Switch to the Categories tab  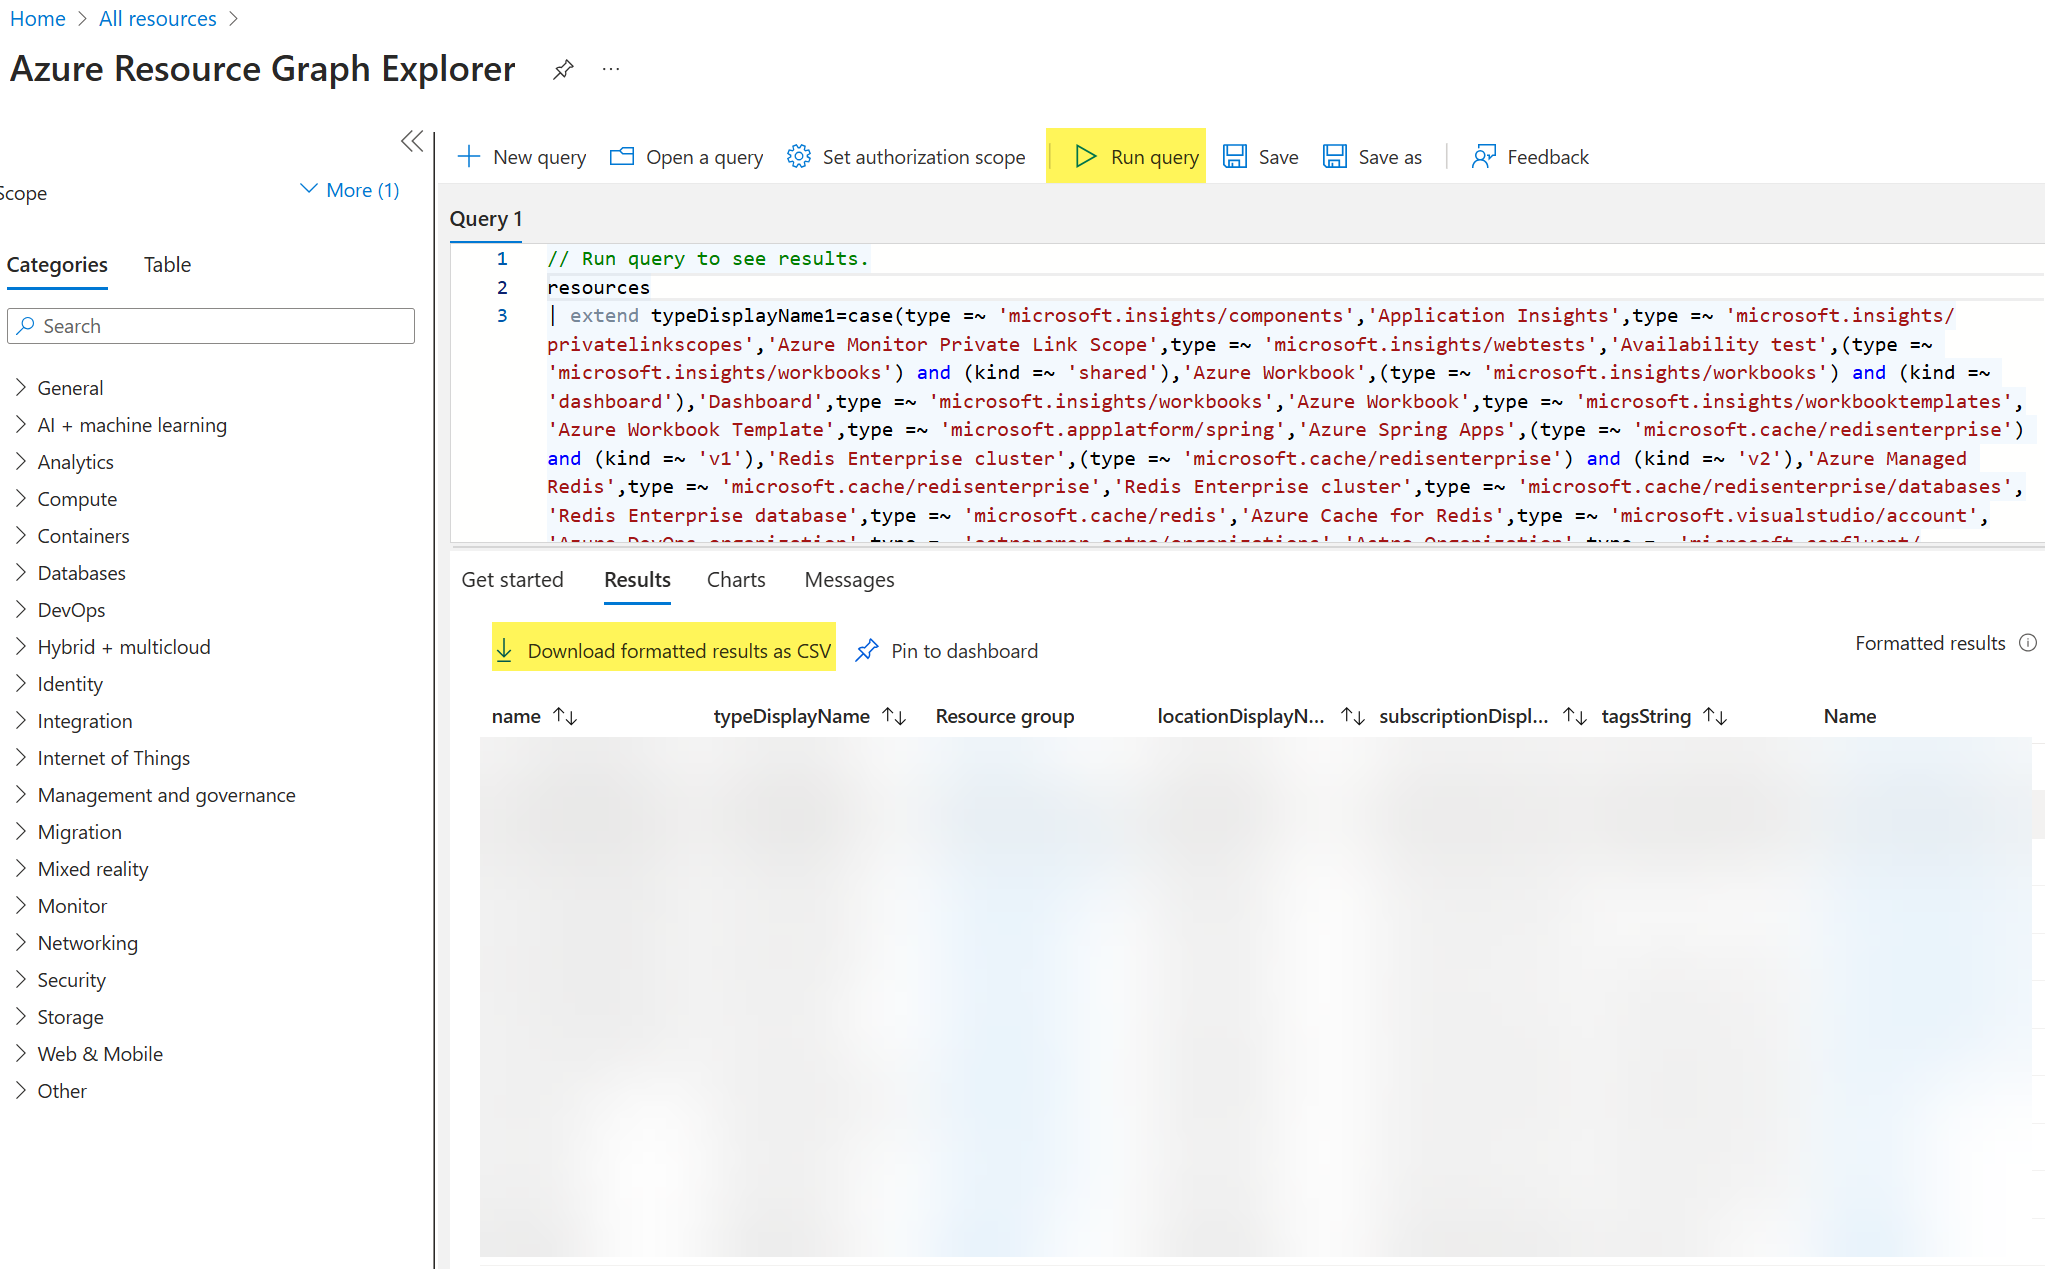click(57, 265)
